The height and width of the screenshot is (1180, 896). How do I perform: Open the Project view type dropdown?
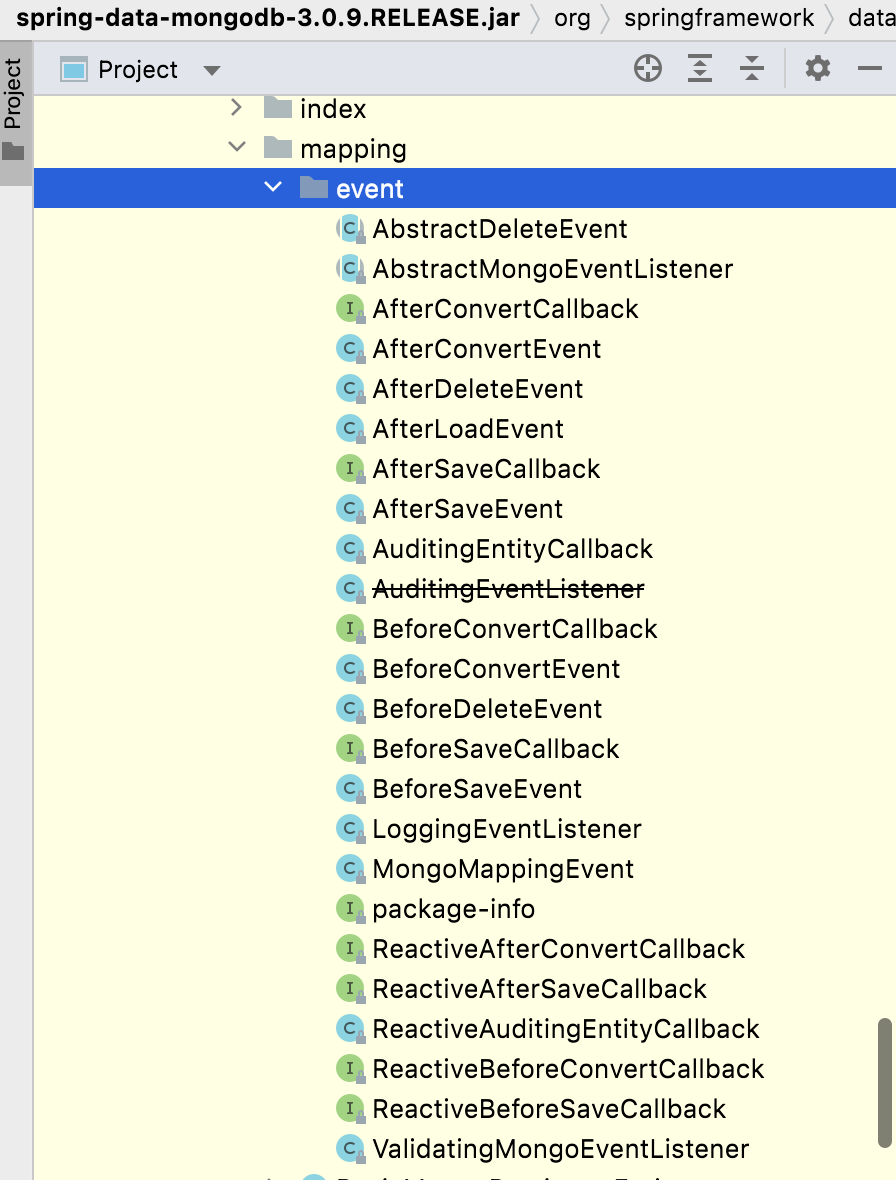tap(212, 71)
